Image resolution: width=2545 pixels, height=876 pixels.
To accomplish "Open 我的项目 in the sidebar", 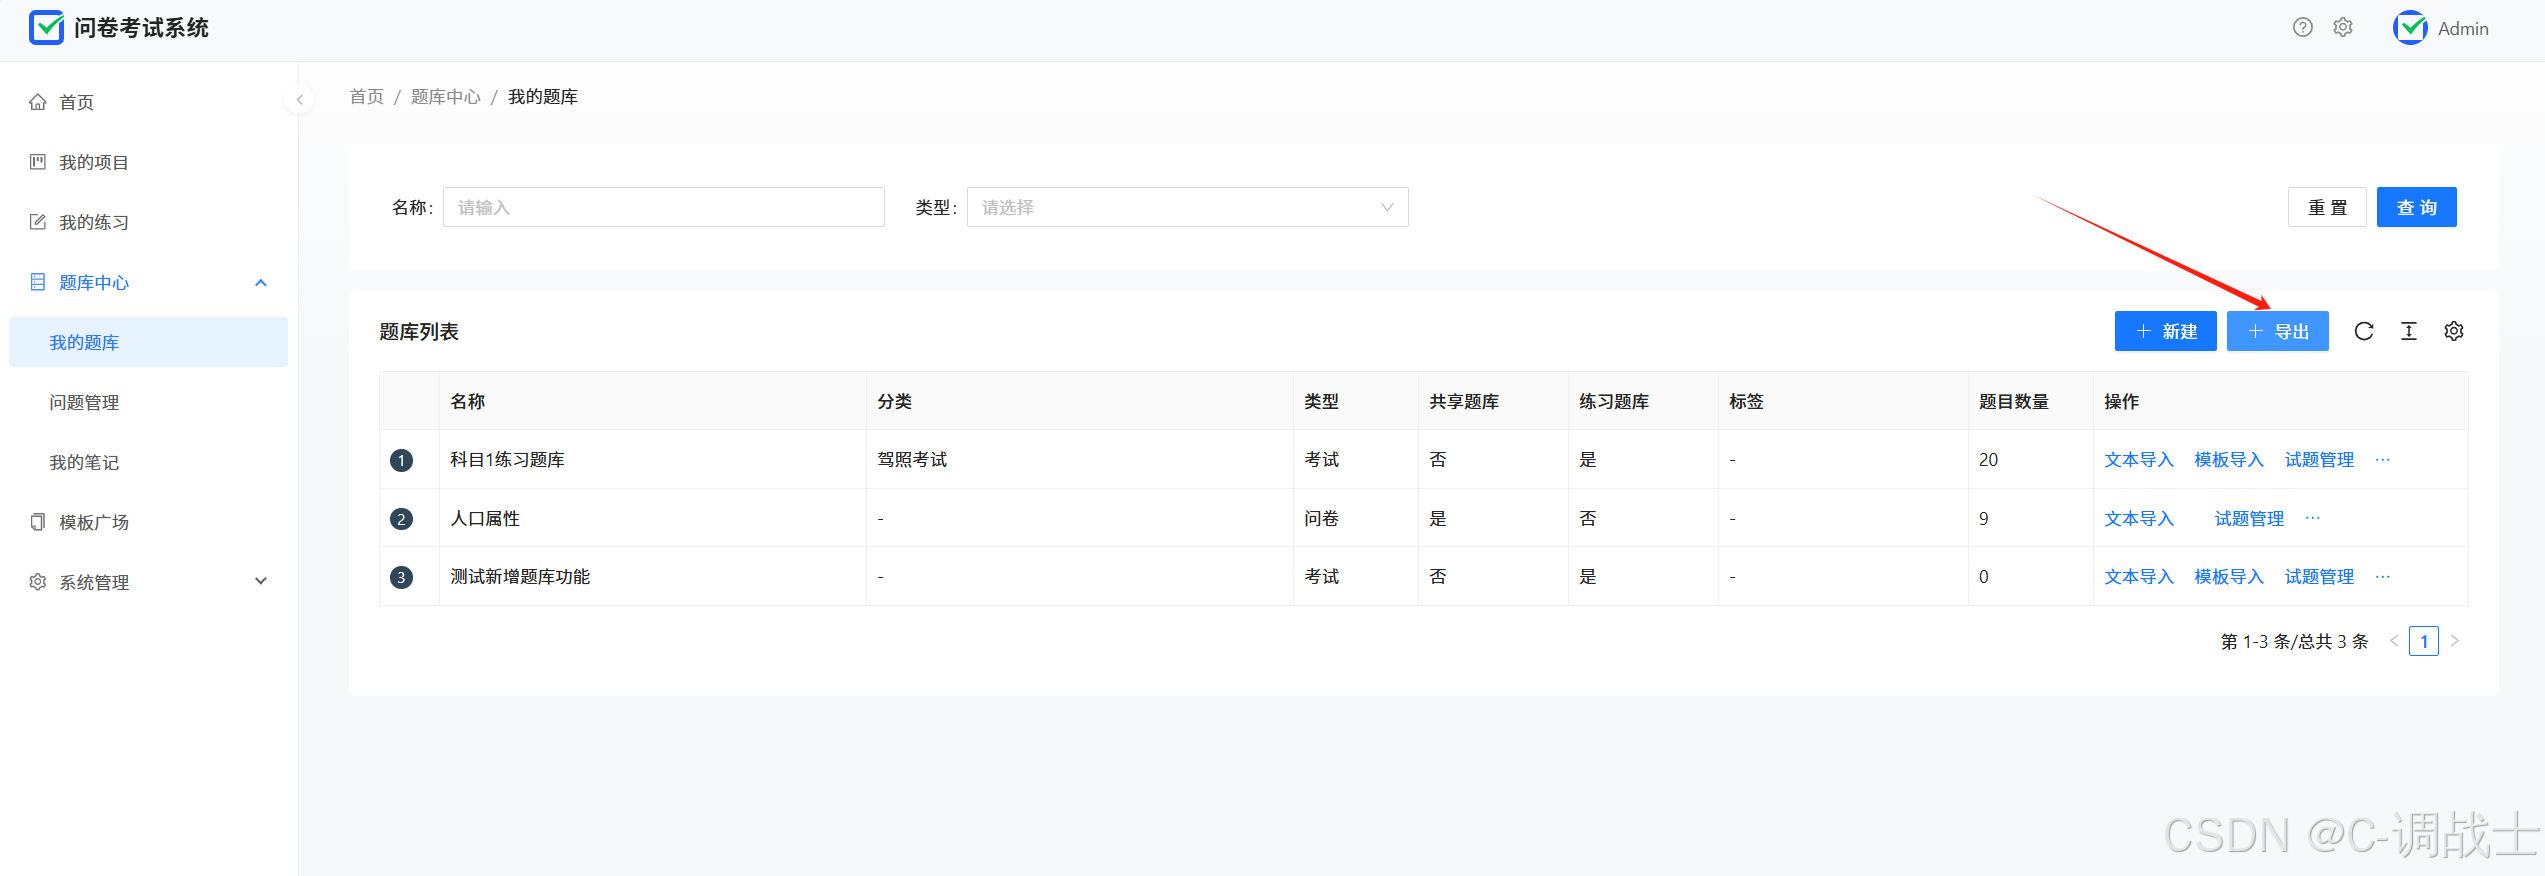I will (148, 162).
